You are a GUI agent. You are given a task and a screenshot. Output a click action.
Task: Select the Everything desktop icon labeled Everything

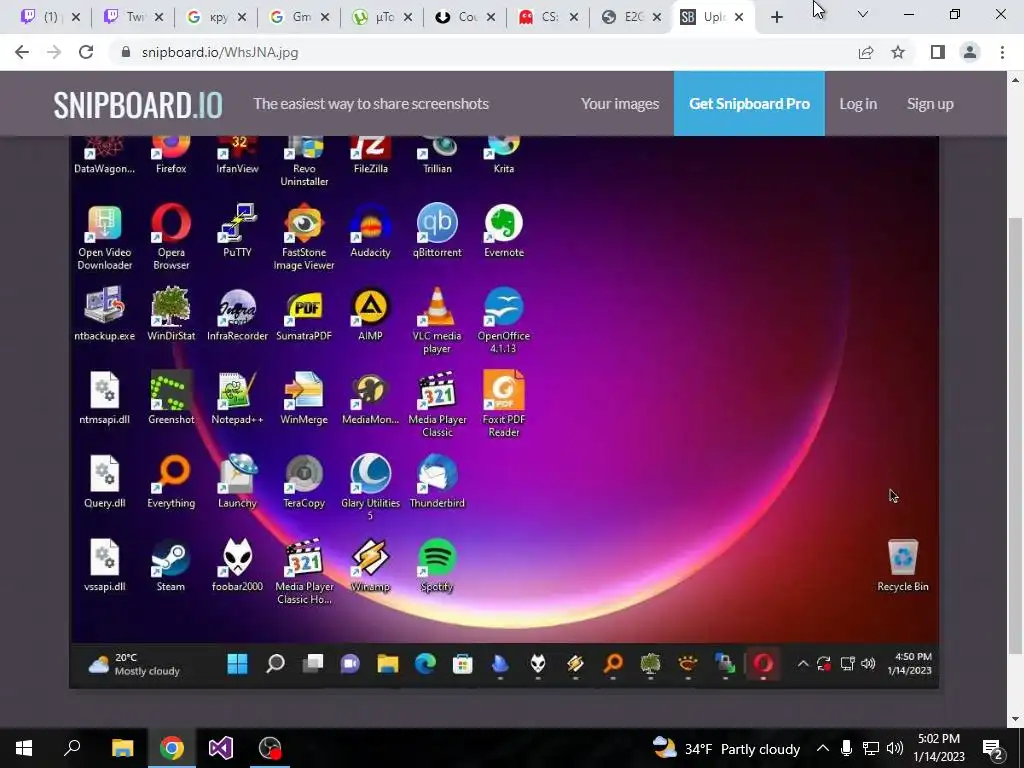pos(171,481)
